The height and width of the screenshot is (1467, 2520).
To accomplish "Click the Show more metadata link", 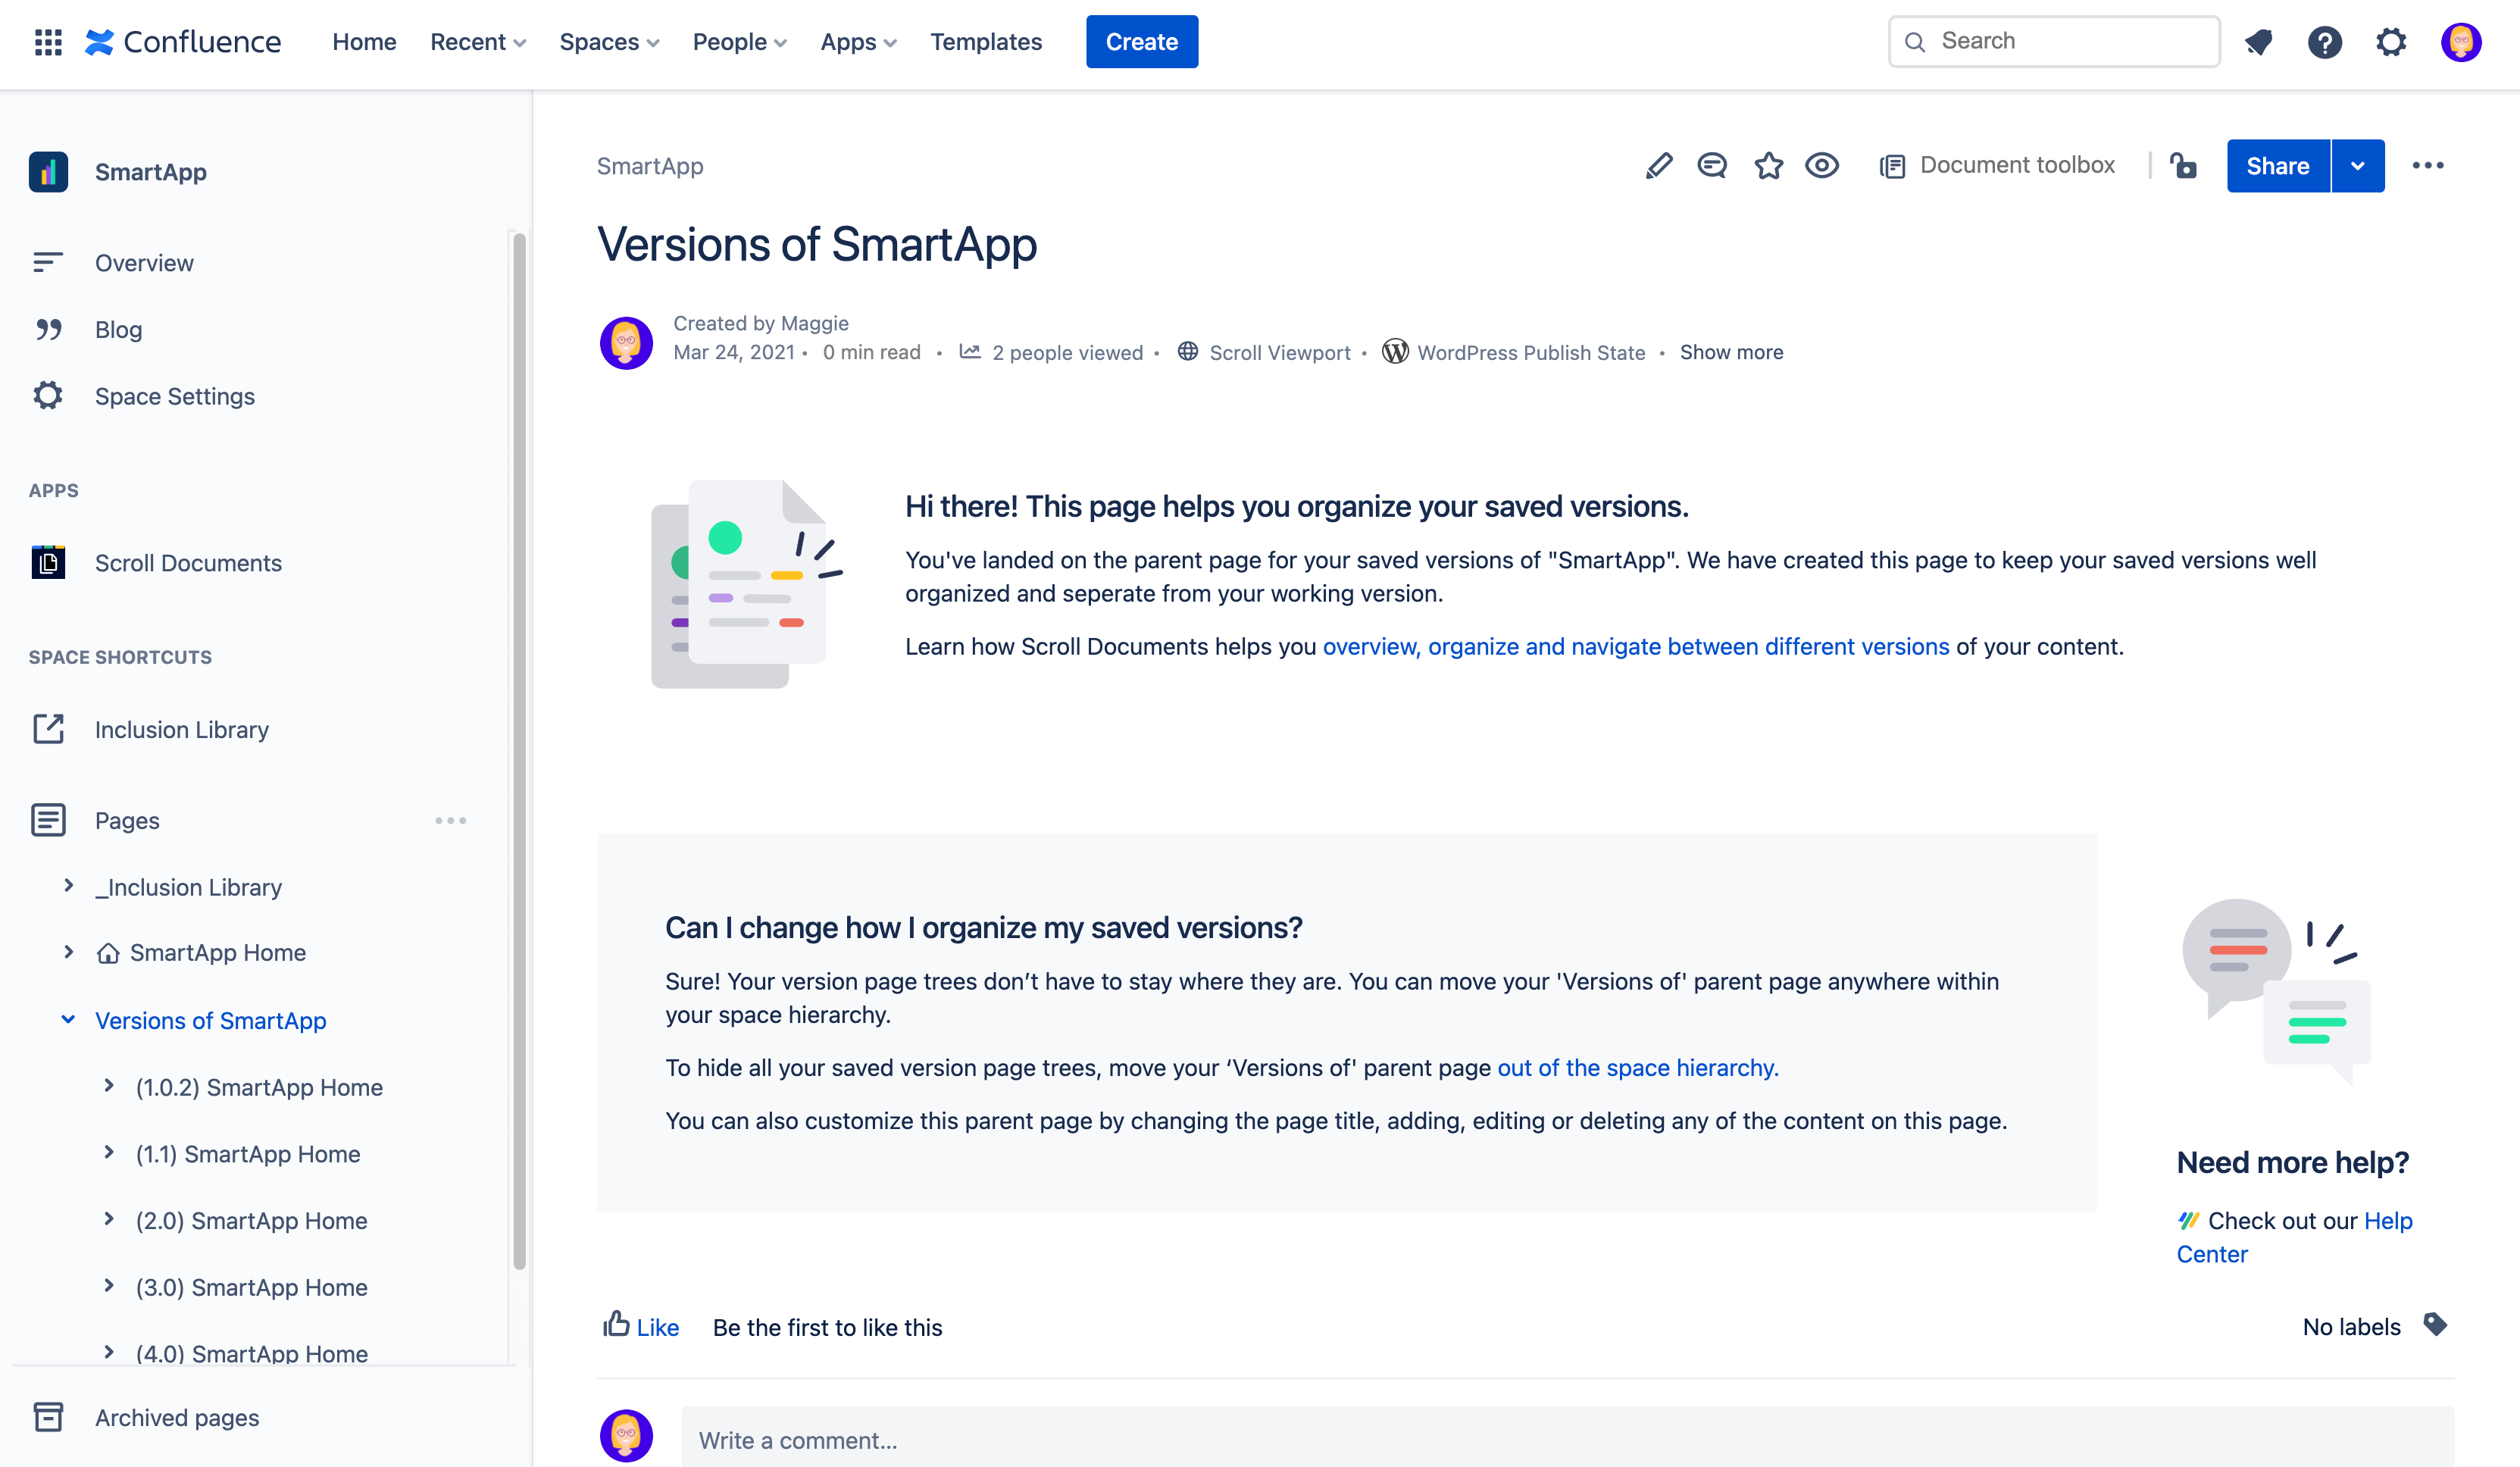I will click(x=1731, y=353).
